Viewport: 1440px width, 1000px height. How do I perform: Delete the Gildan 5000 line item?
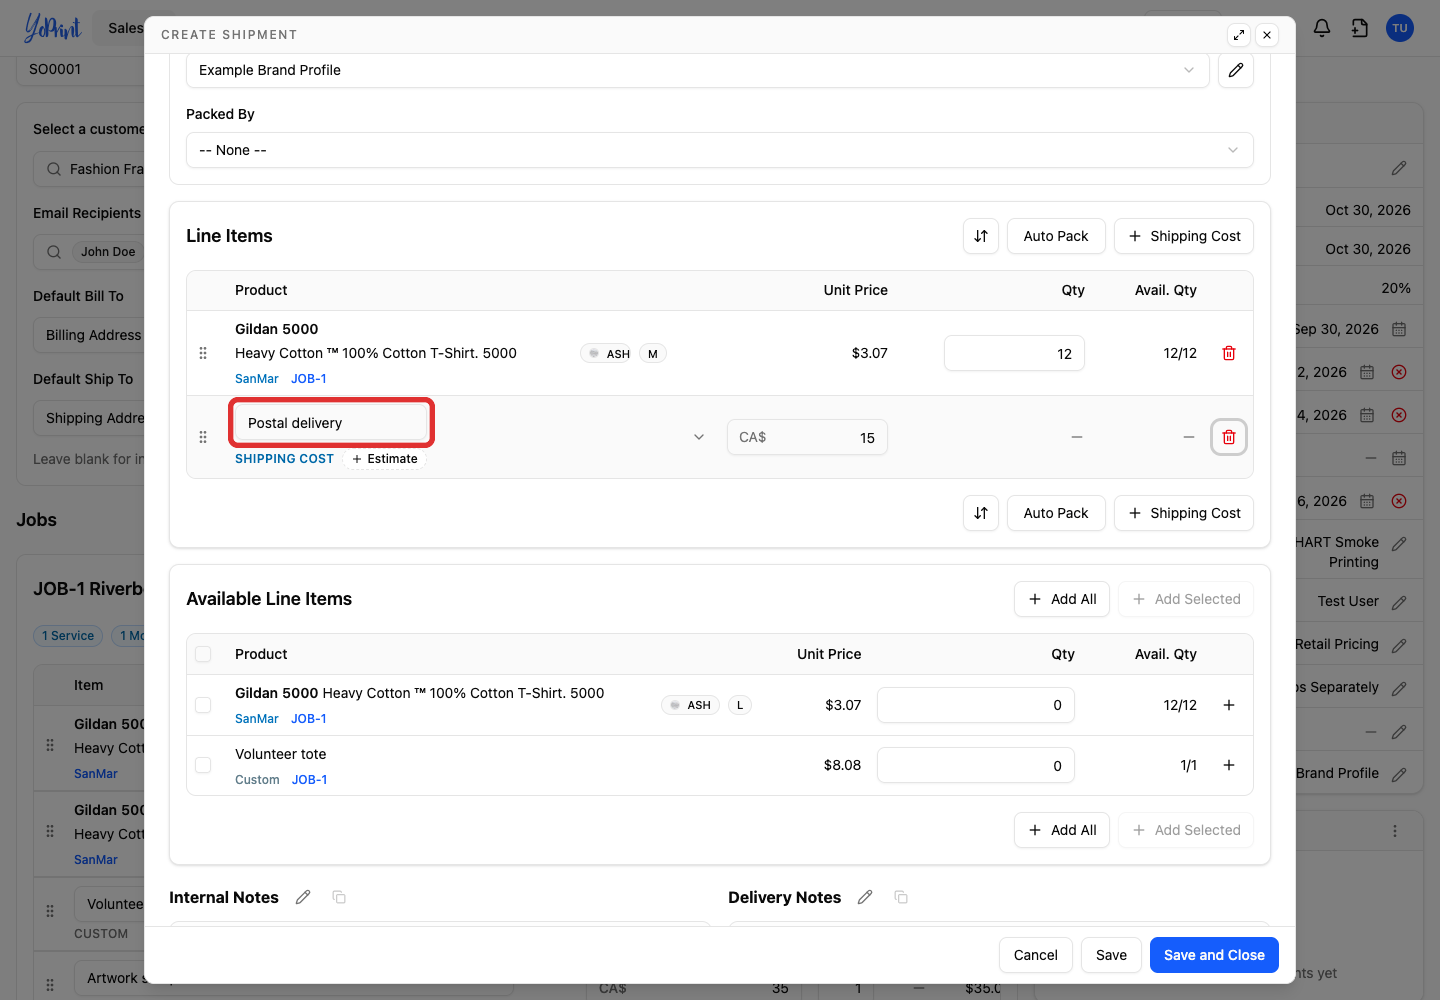coord(1229,353)
